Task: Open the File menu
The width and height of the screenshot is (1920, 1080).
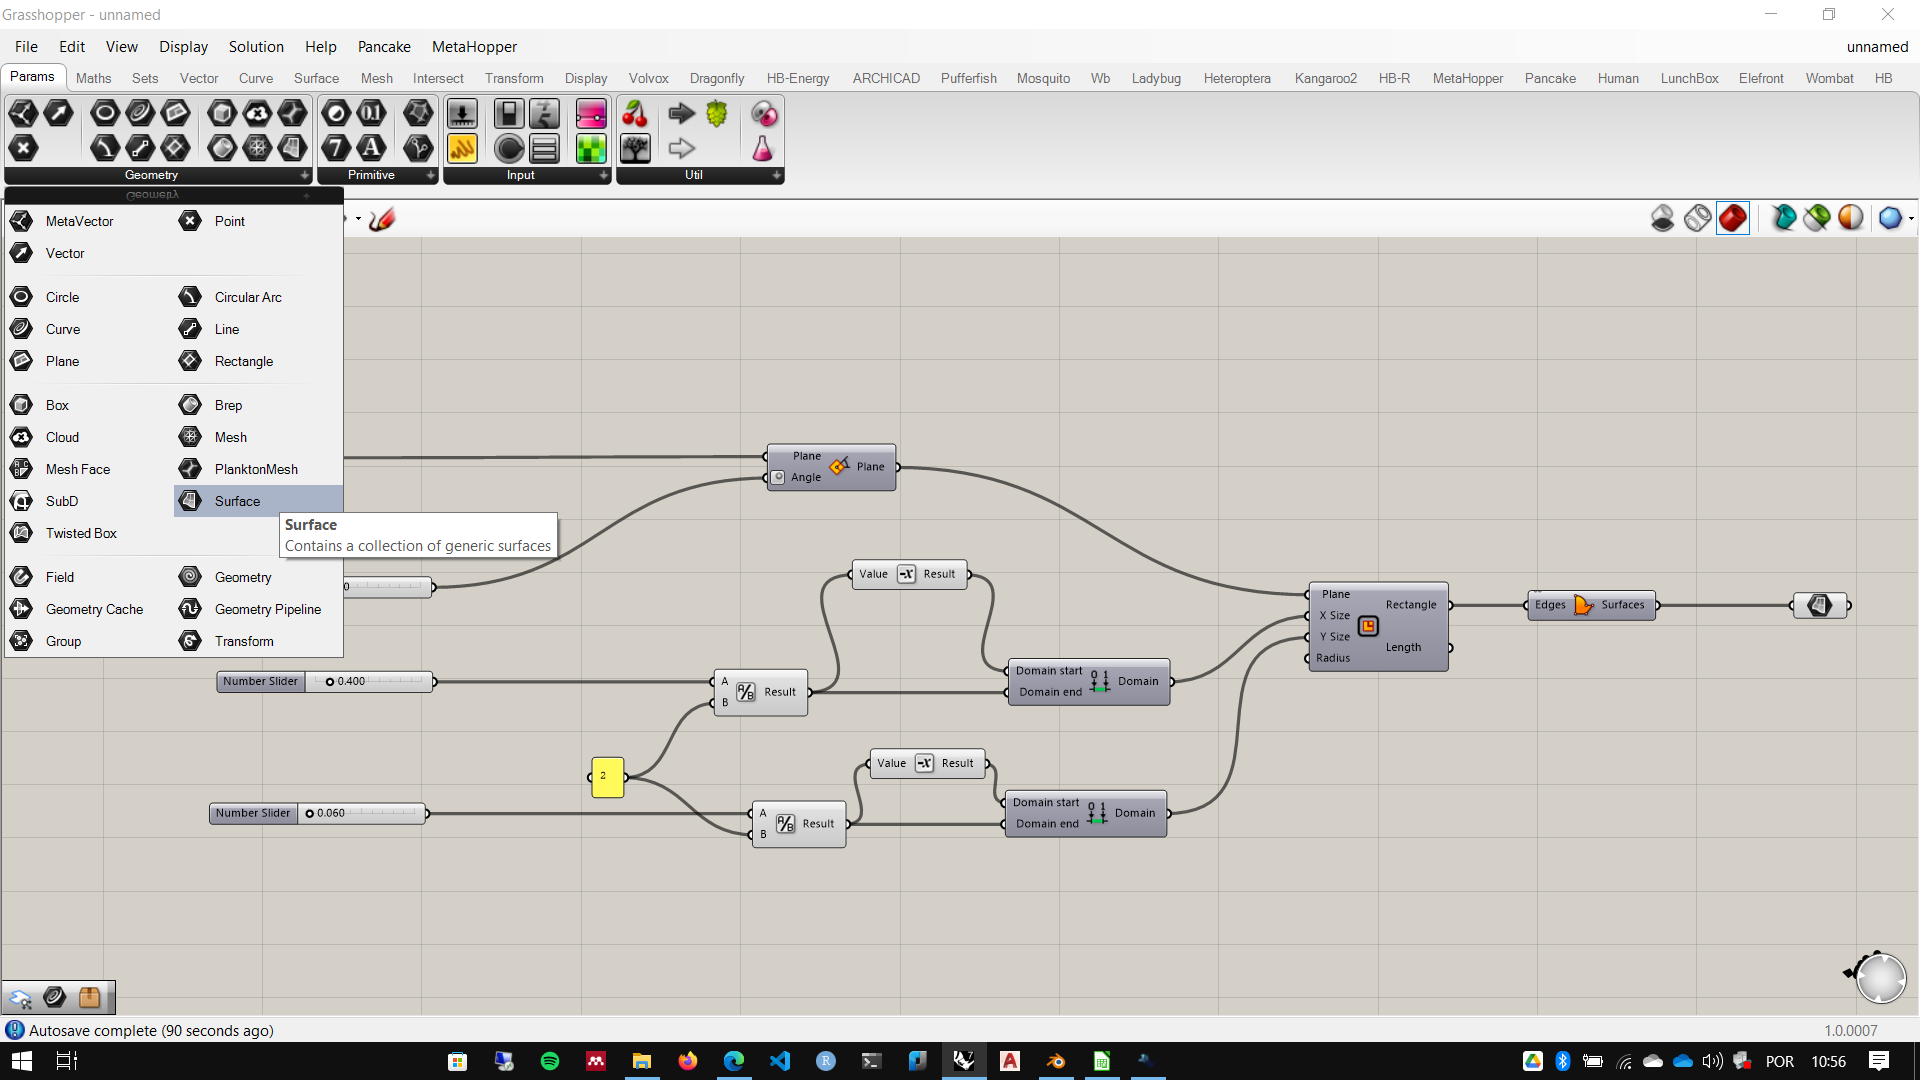Action: click(26, 47)
